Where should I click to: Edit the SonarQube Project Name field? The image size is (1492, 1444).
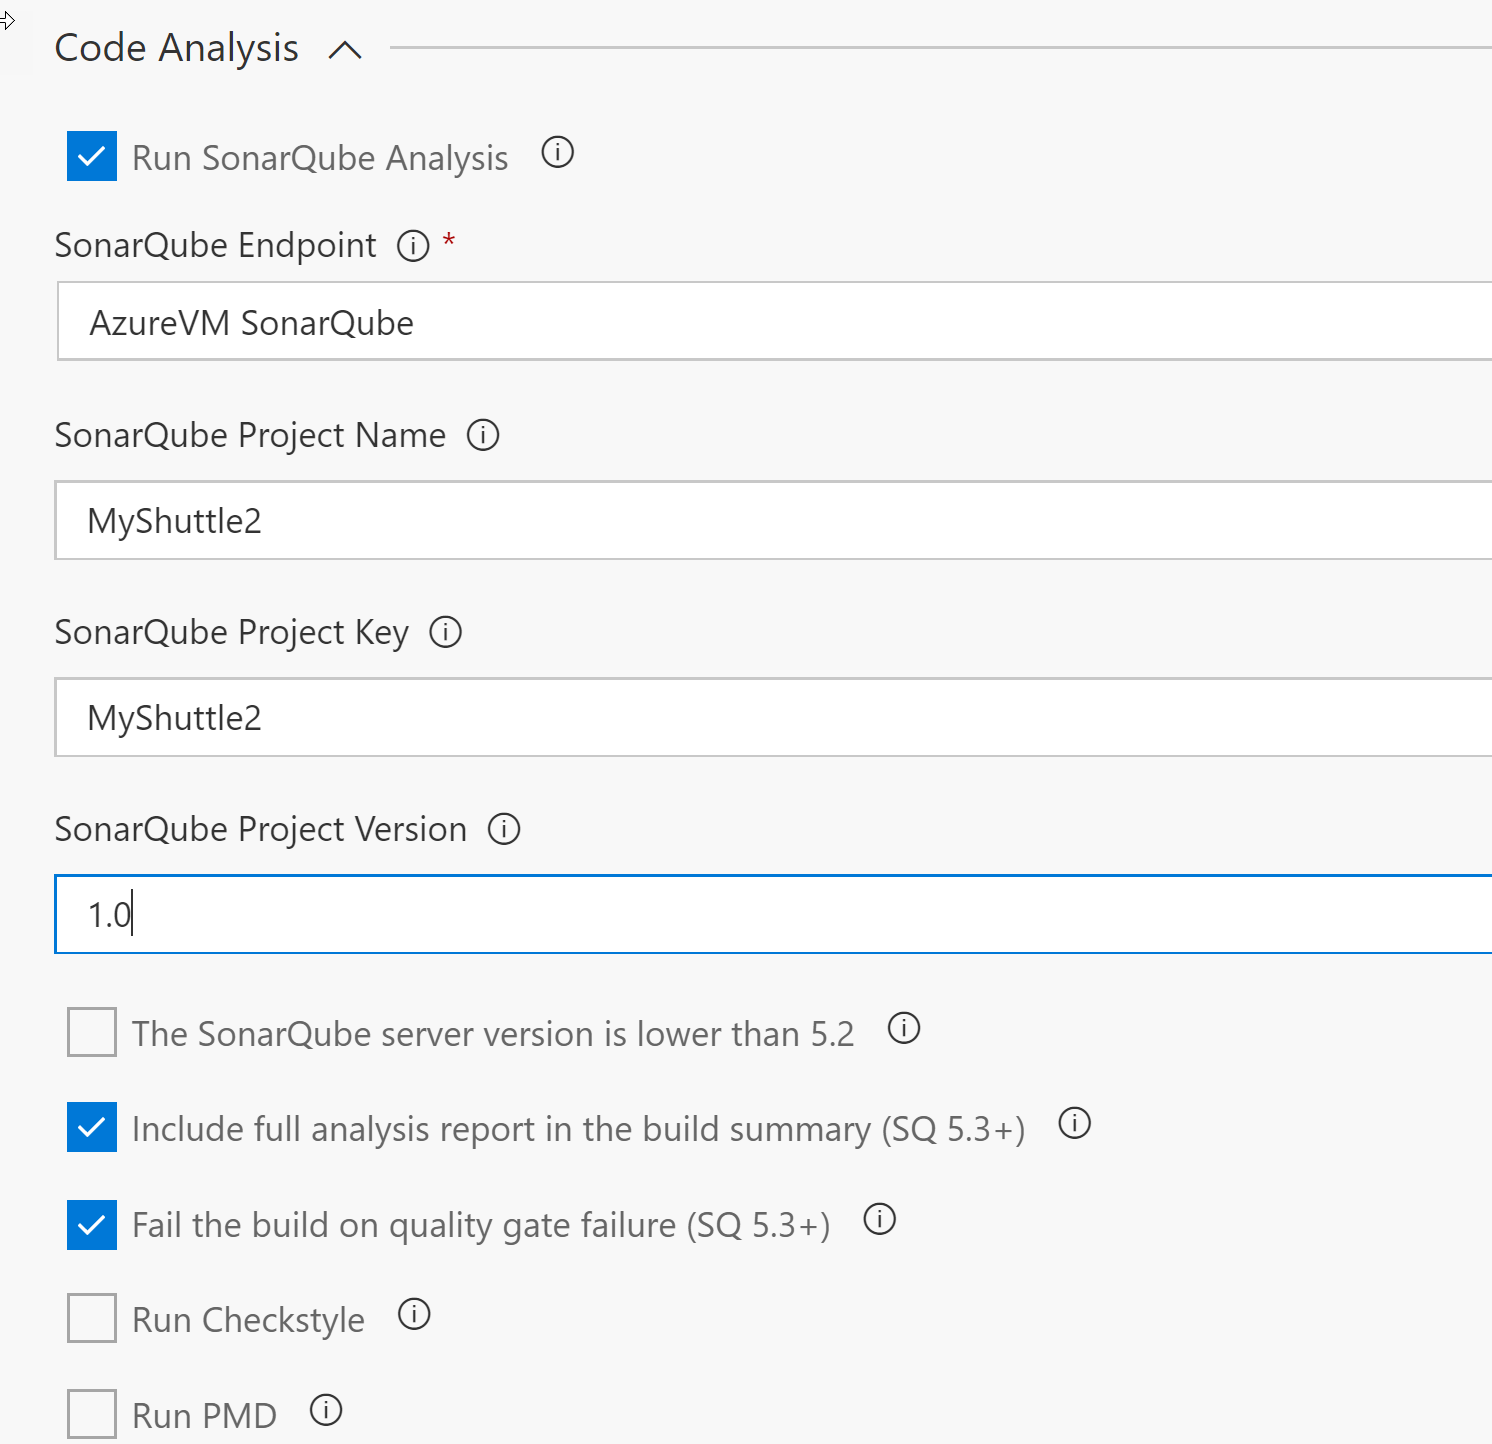[x=774, y=520]
